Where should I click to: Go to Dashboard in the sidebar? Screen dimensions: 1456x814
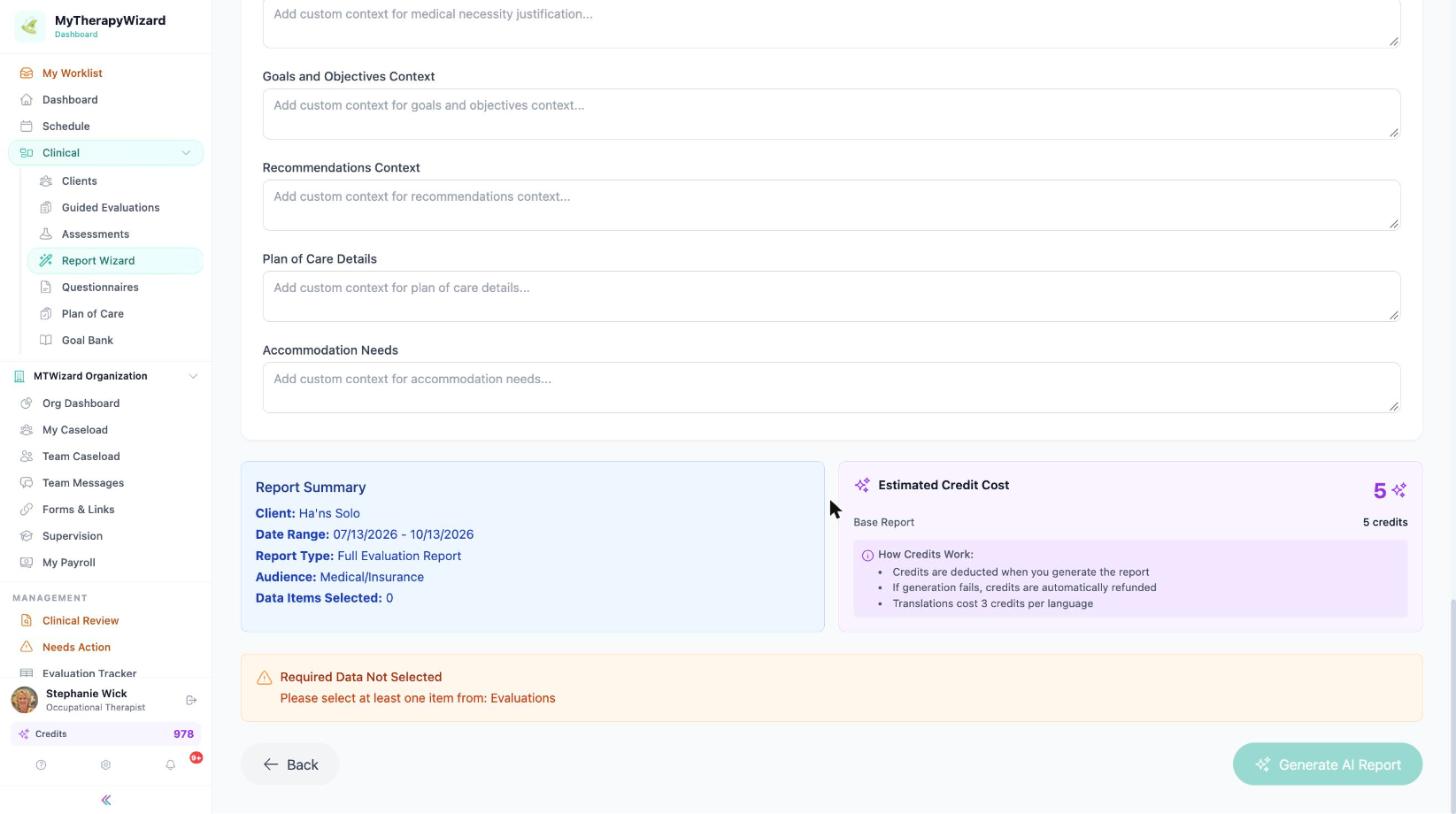(x=70, y=100)
